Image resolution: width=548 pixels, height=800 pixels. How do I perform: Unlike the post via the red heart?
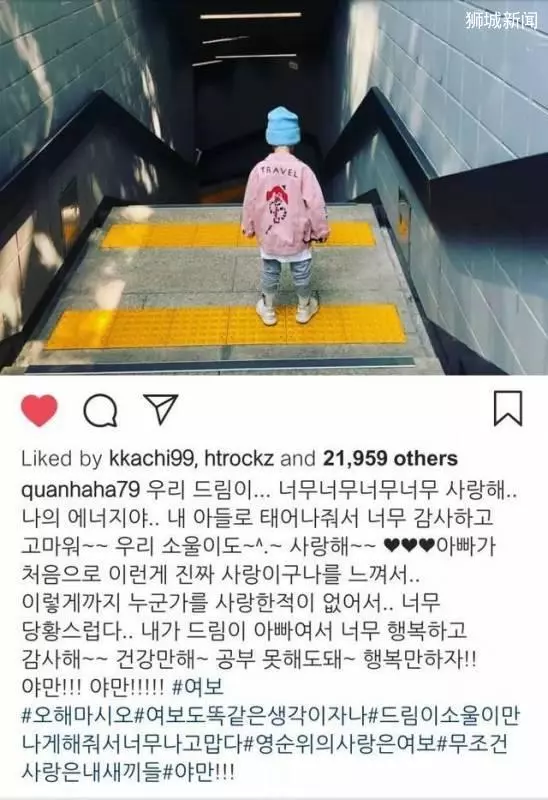39,410
